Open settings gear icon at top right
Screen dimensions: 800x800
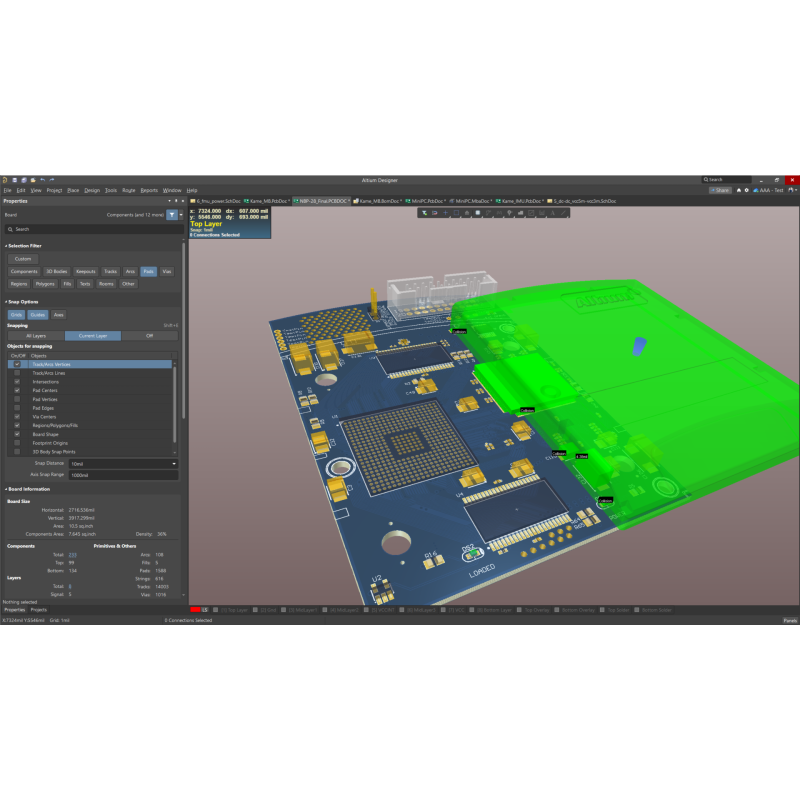coord(746,190)
